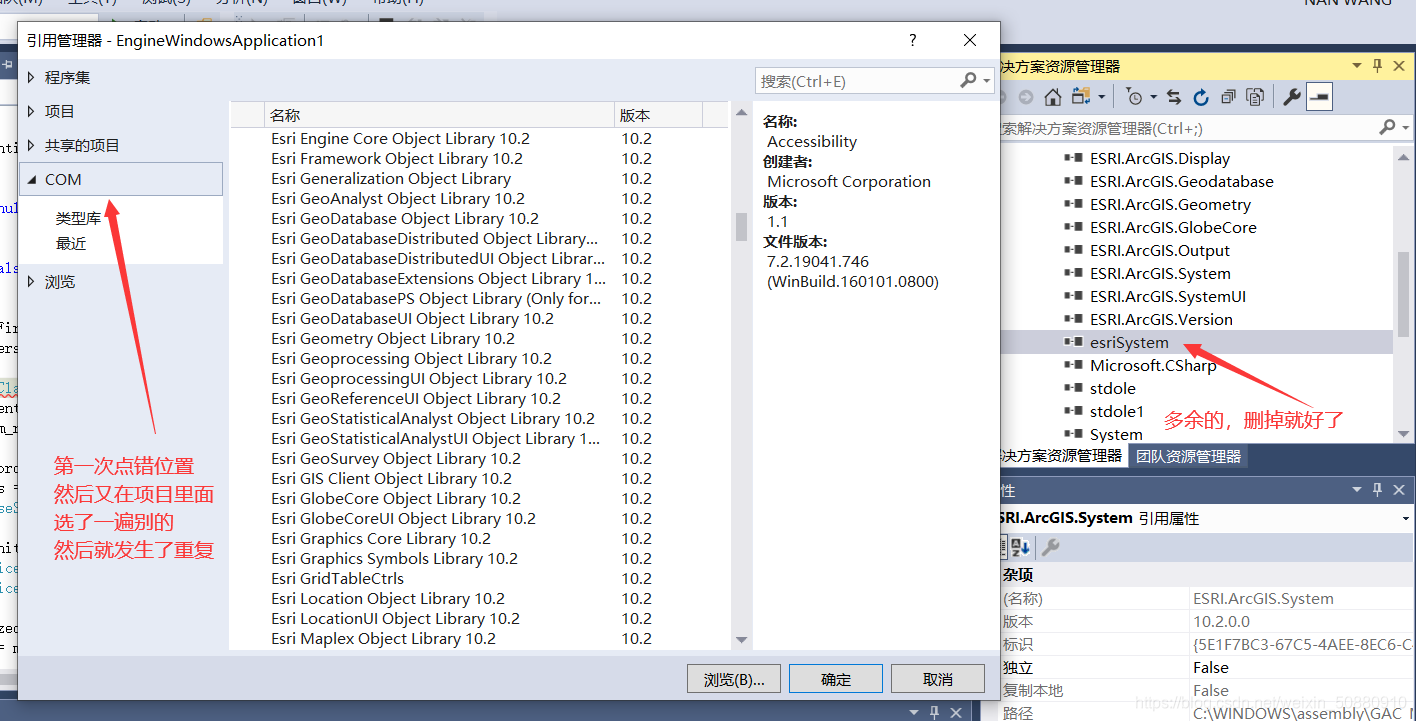Select ESRI.ArcGIS.Geodatabase in Solution Explorer
Viewport: 1416px width, 721px height.
pos(1181,181)
